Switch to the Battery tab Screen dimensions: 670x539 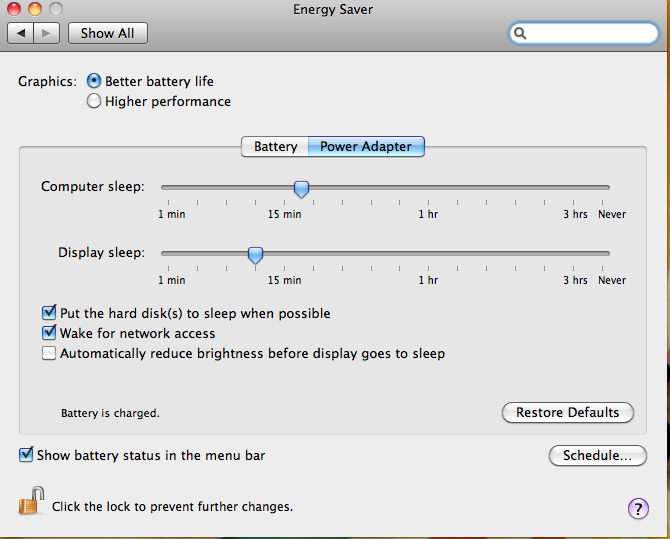click(275, 147)
